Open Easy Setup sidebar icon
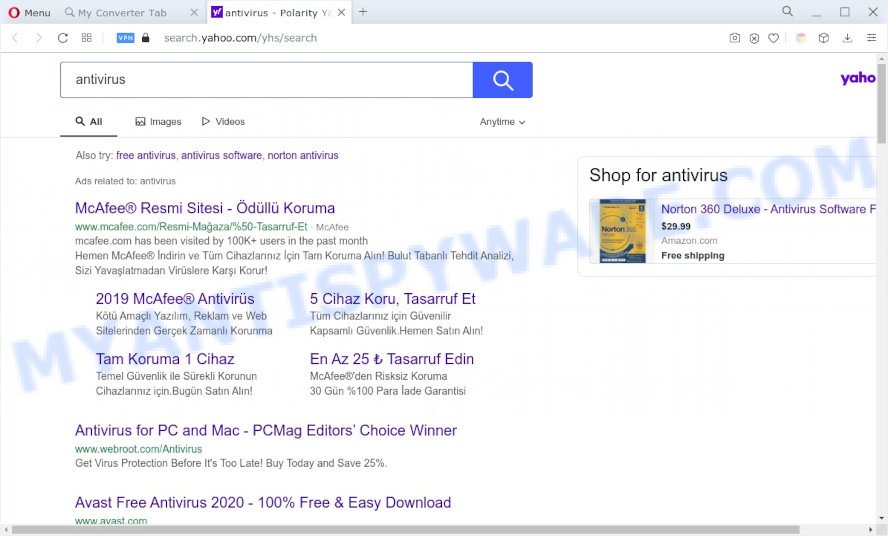 872,38
